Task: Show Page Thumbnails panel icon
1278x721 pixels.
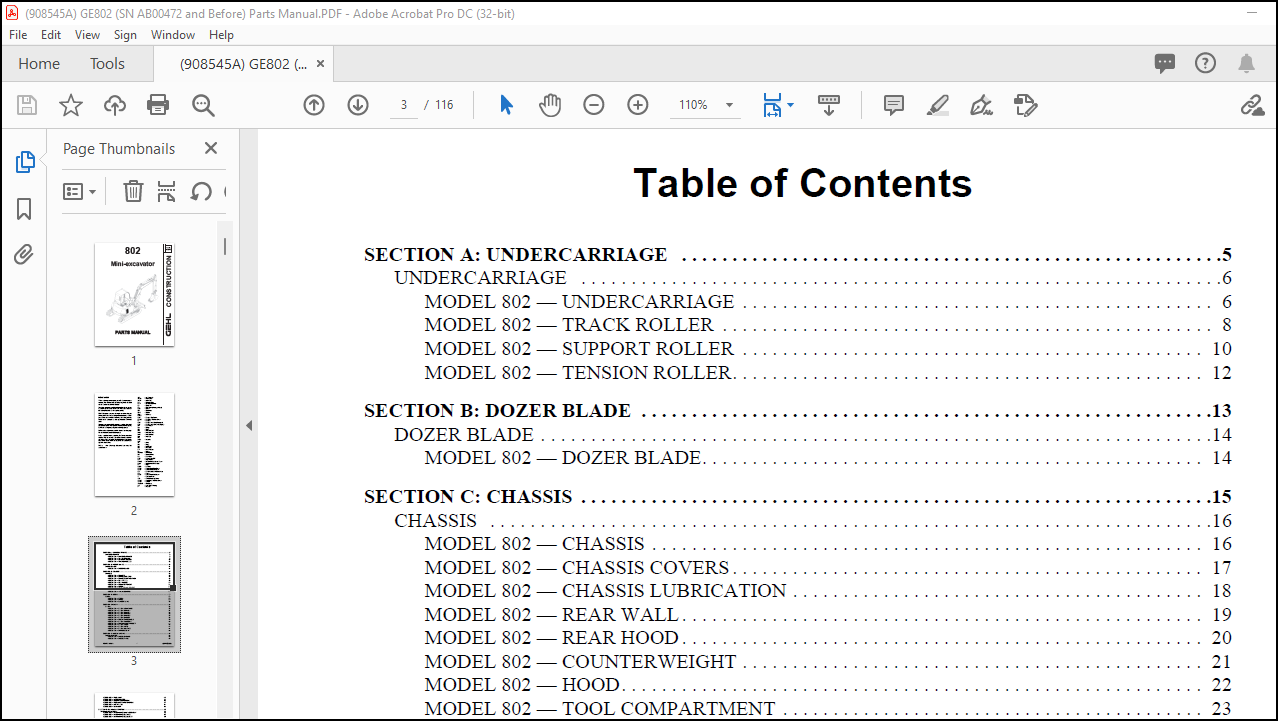Action: (25, 162)
